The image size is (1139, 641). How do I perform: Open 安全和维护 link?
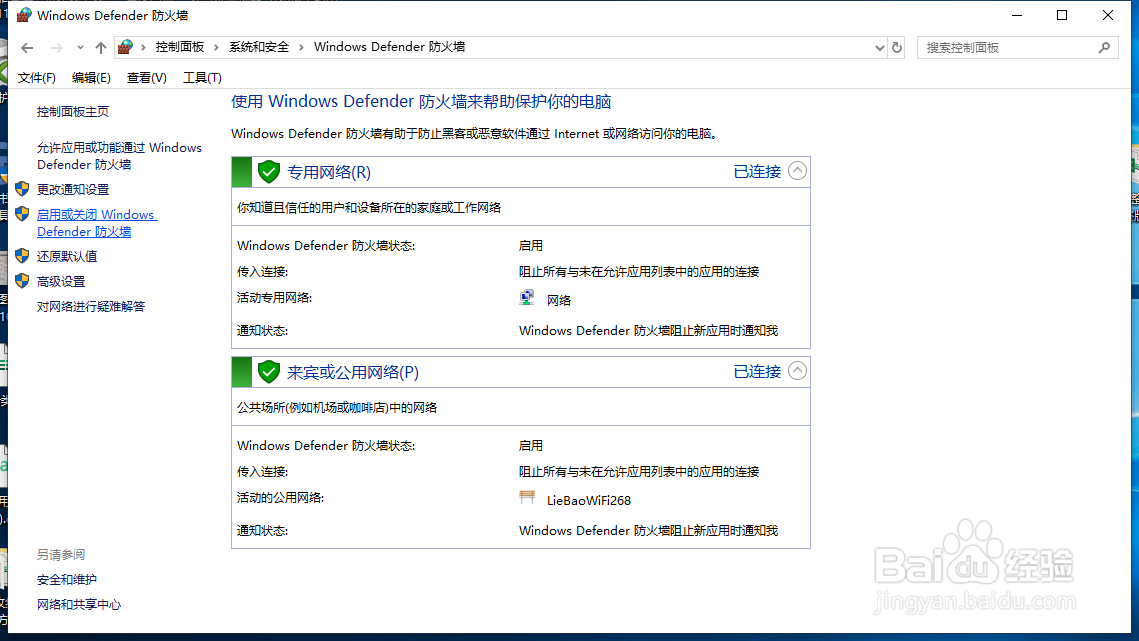67,580
